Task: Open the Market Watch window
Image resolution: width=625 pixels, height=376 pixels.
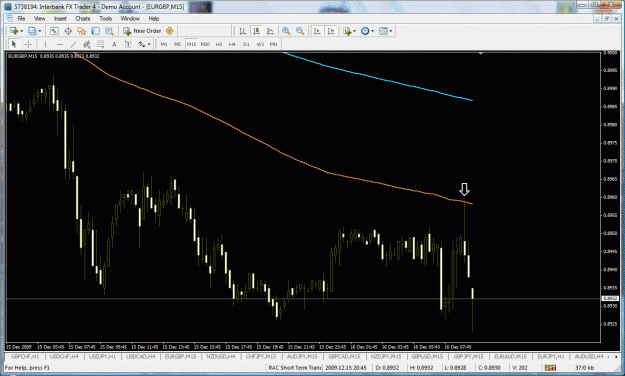Action: (54, 31)
